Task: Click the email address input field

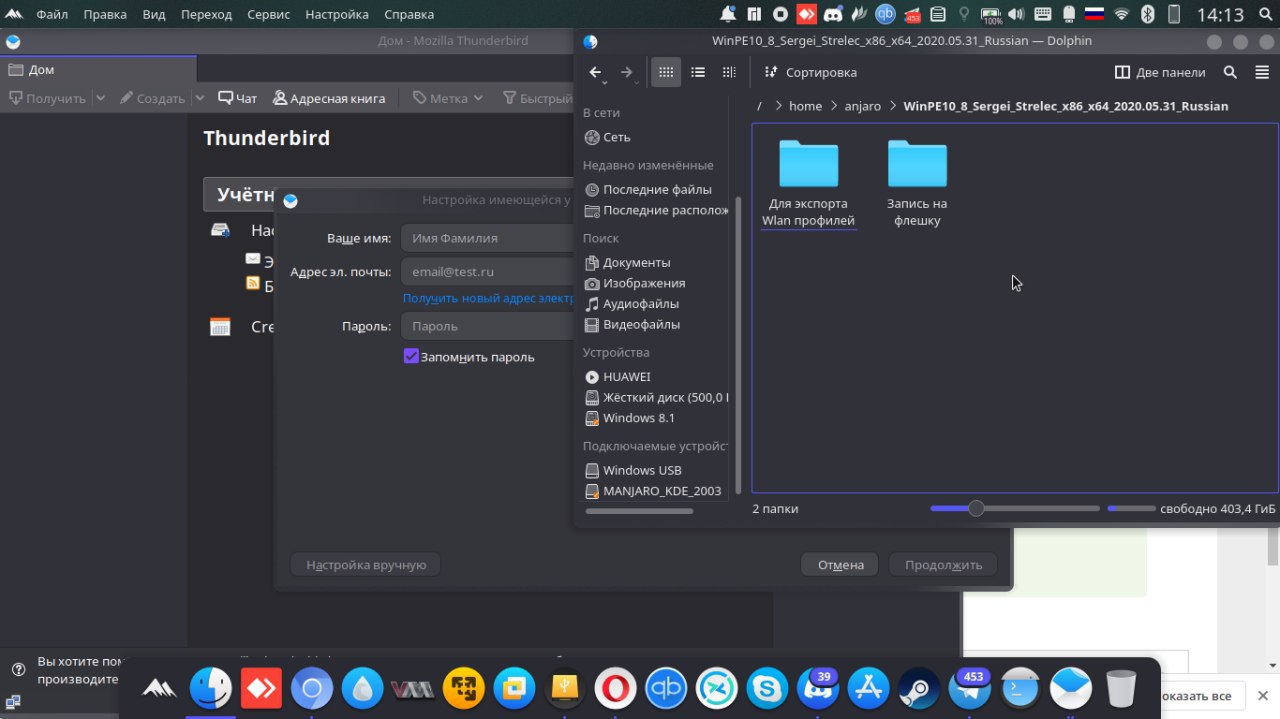Action: point(487,271)
